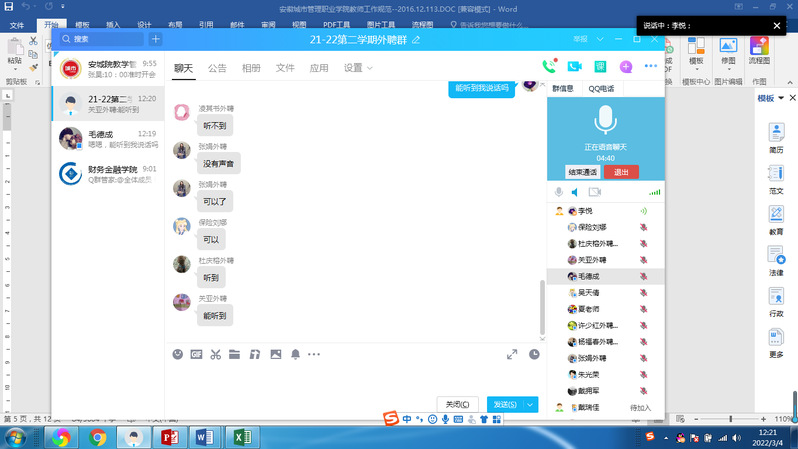Click the red 退出 button
798x449 pixels.
(x=621, y=172)
